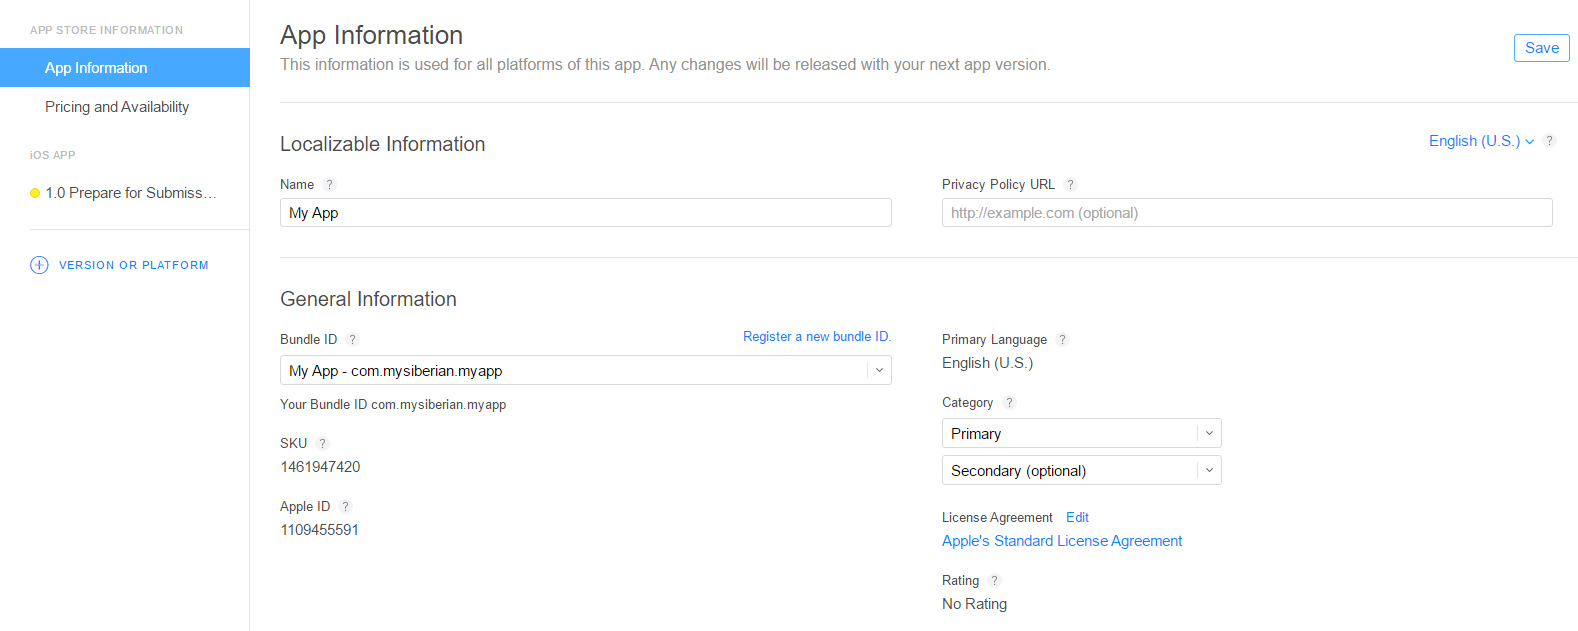Click the Privacy Policy URL input field
1578x631 pixels.
pos(1246,213)
